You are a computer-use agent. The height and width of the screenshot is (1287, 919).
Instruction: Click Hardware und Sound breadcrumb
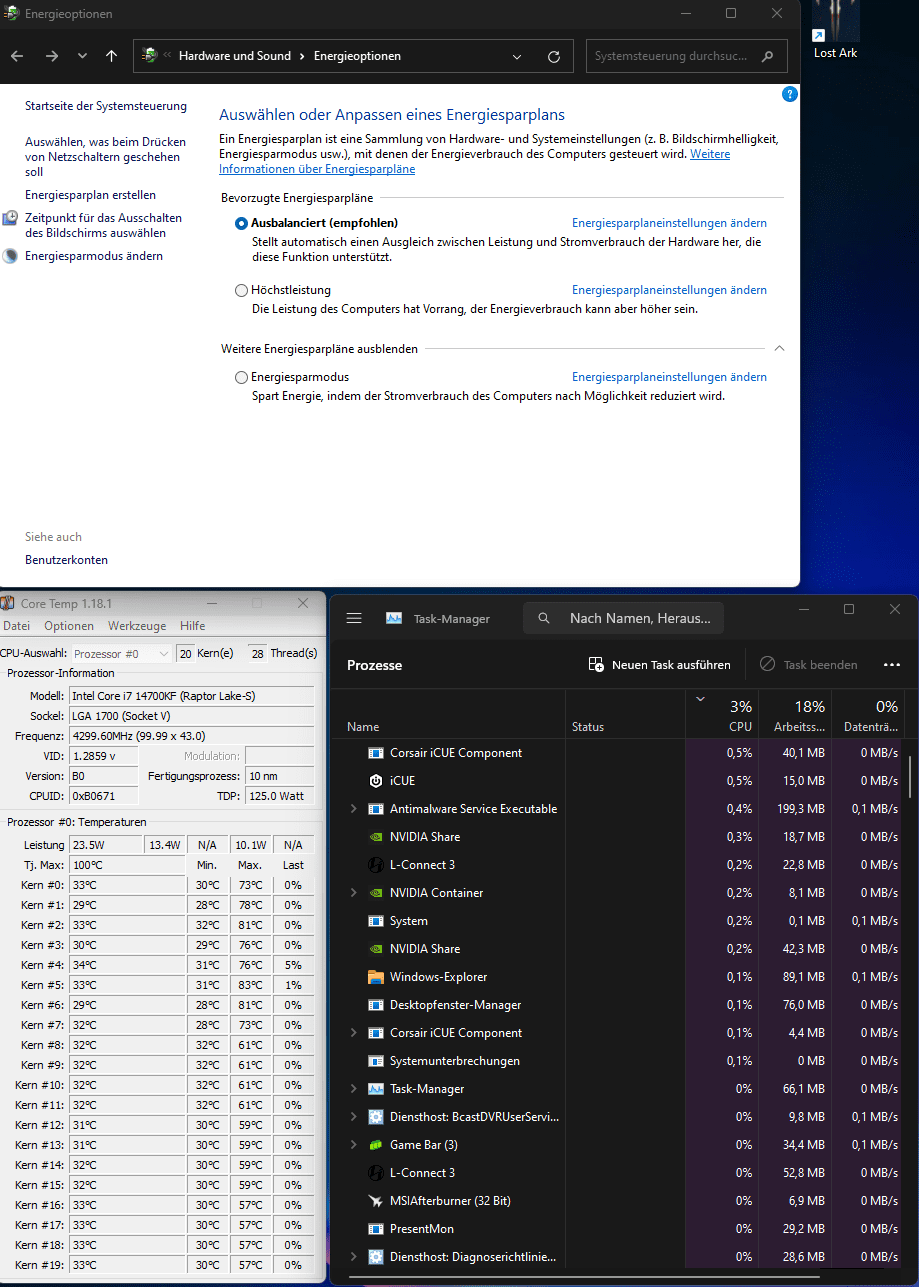[235, 56]
